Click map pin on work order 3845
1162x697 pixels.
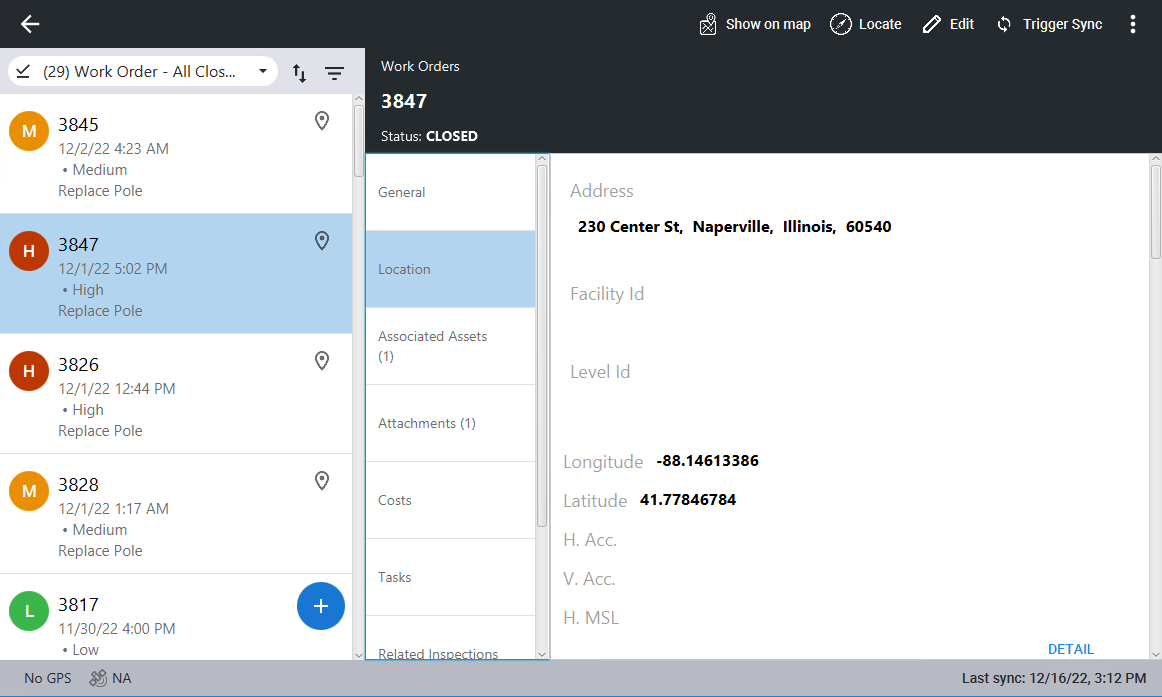click(322, 121)
